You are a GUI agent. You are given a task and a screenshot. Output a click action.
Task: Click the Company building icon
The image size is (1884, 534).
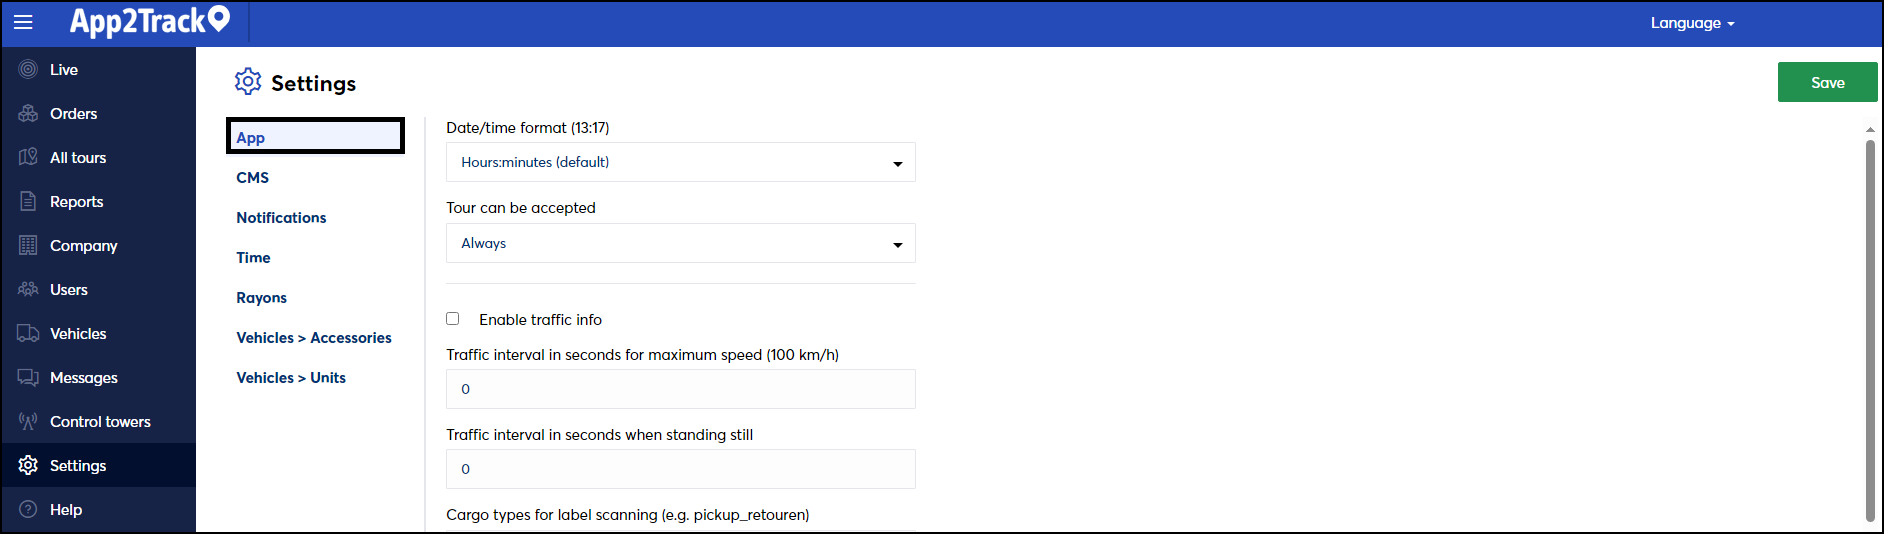28,245
